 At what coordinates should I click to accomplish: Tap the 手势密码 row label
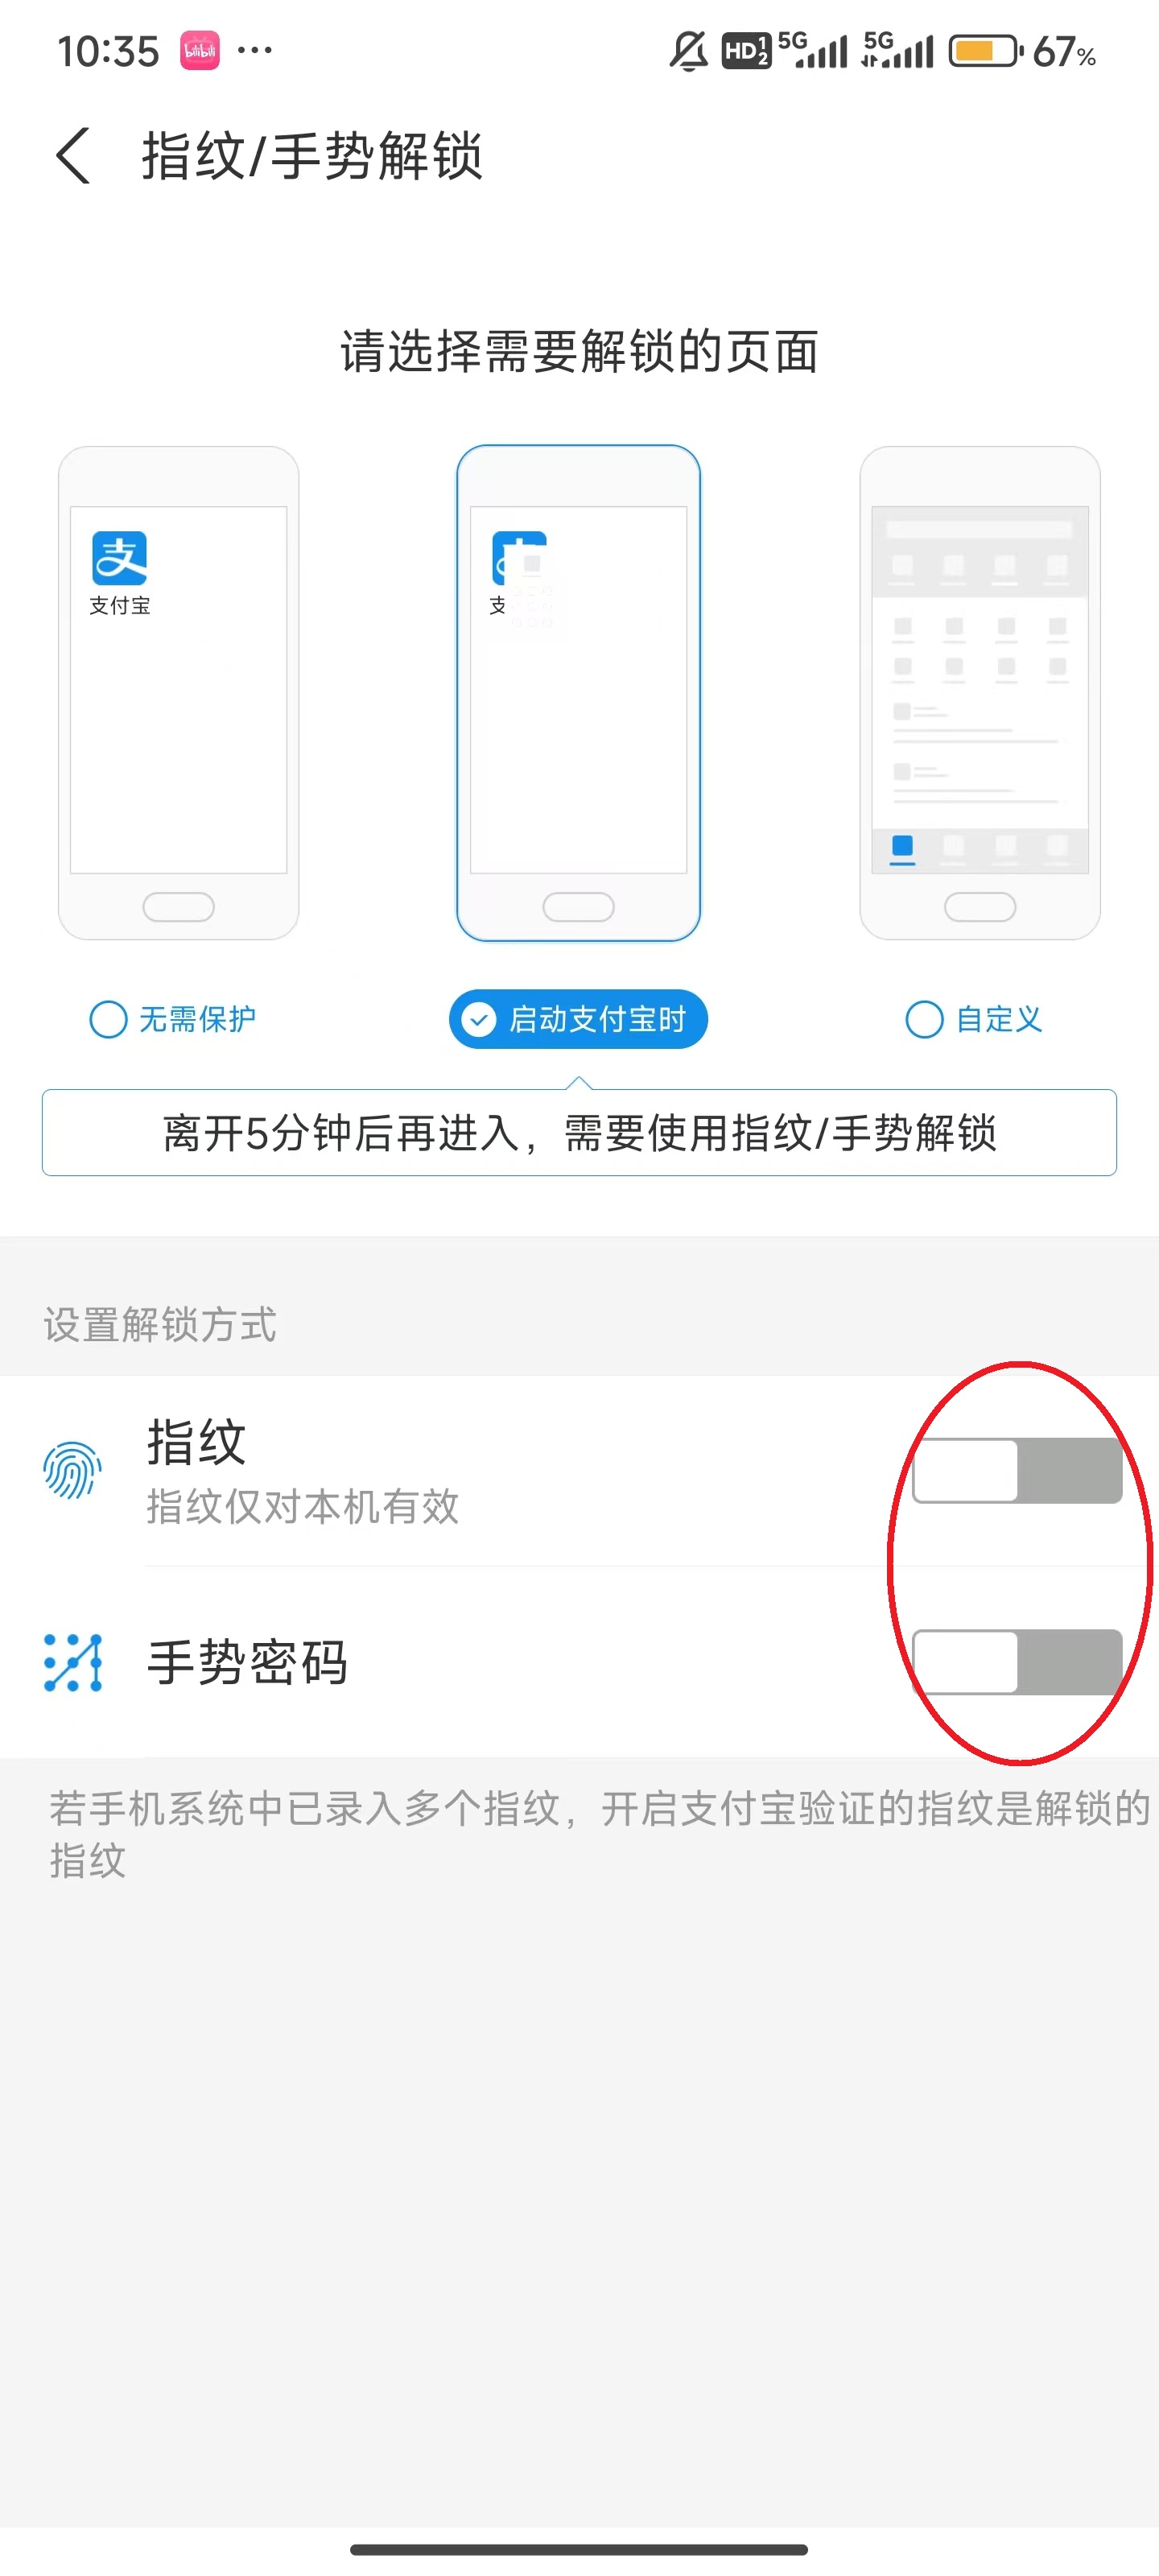click(247, 1662)
